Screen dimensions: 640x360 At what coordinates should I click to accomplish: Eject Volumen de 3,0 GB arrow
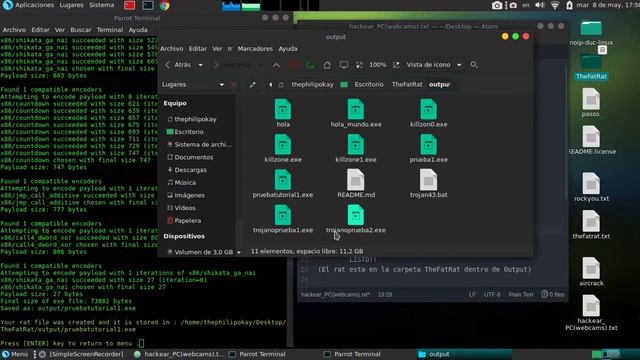pyautogui.click(x=239, y=252)
